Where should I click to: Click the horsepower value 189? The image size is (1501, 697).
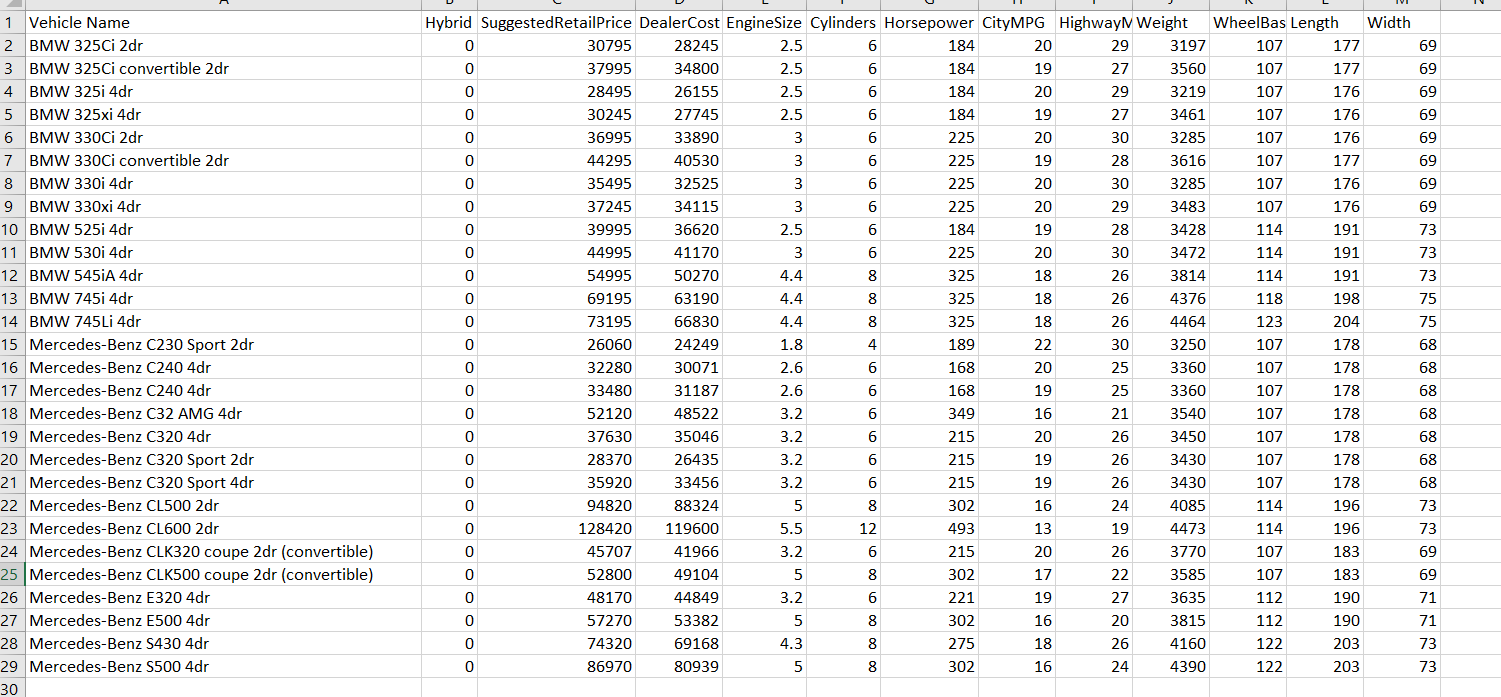tap(929, 344)
